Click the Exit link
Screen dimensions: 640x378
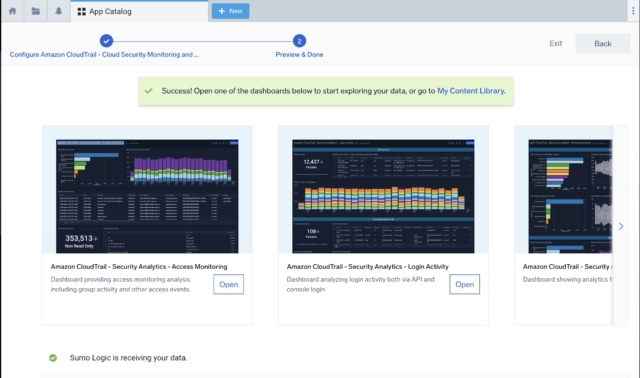(556, 43)
